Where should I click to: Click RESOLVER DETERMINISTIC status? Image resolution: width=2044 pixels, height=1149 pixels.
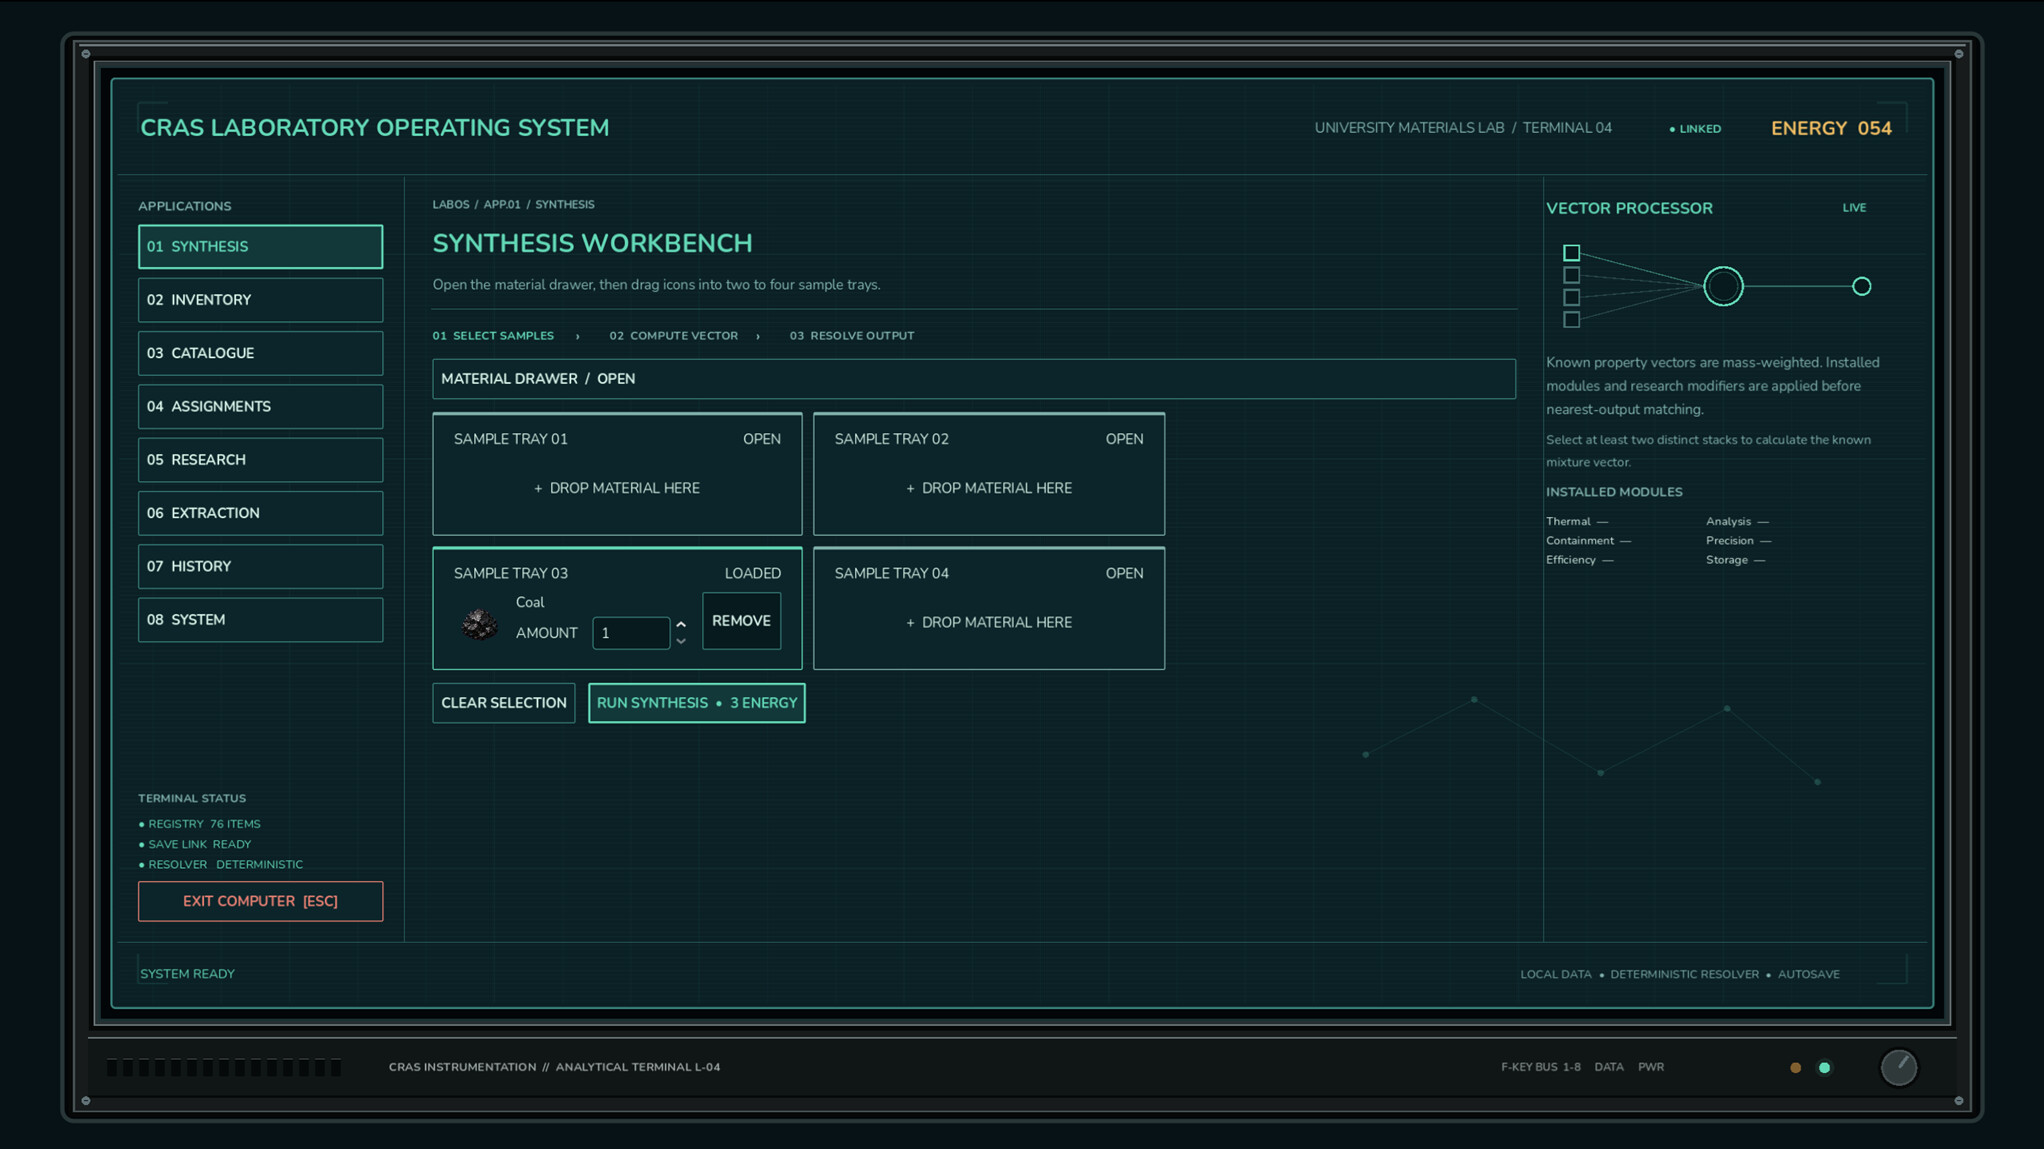click(220, 864)
